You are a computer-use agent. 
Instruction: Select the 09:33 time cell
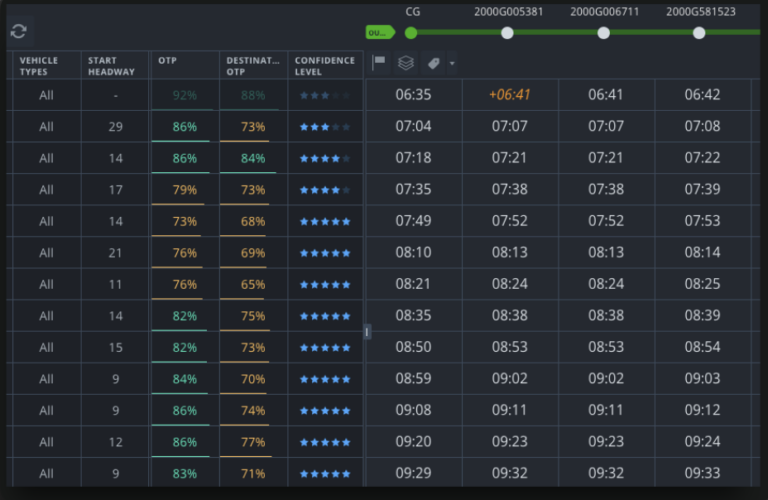point(702,473)
